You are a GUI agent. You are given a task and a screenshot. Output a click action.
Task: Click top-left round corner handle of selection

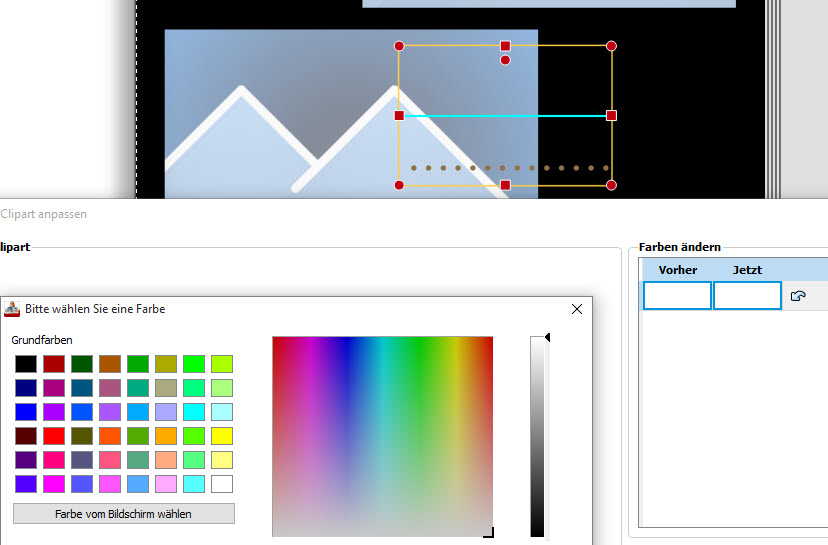pos(399,46)
